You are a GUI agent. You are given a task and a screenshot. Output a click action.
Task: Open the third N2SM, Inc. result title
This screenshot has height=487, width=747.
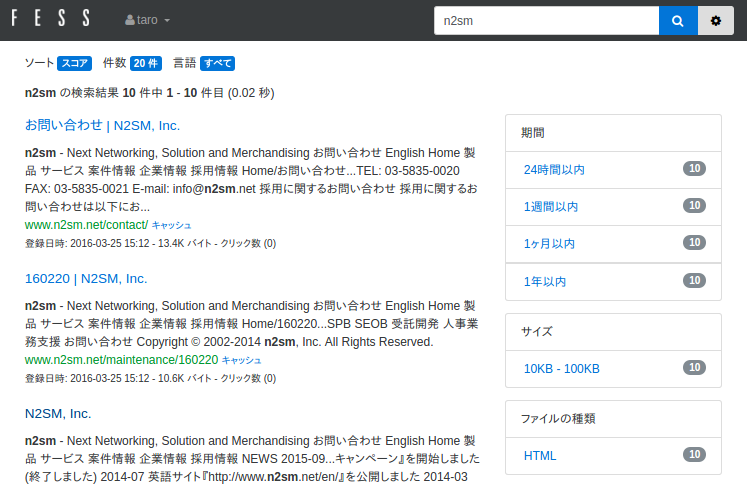[x=58, y=413]
